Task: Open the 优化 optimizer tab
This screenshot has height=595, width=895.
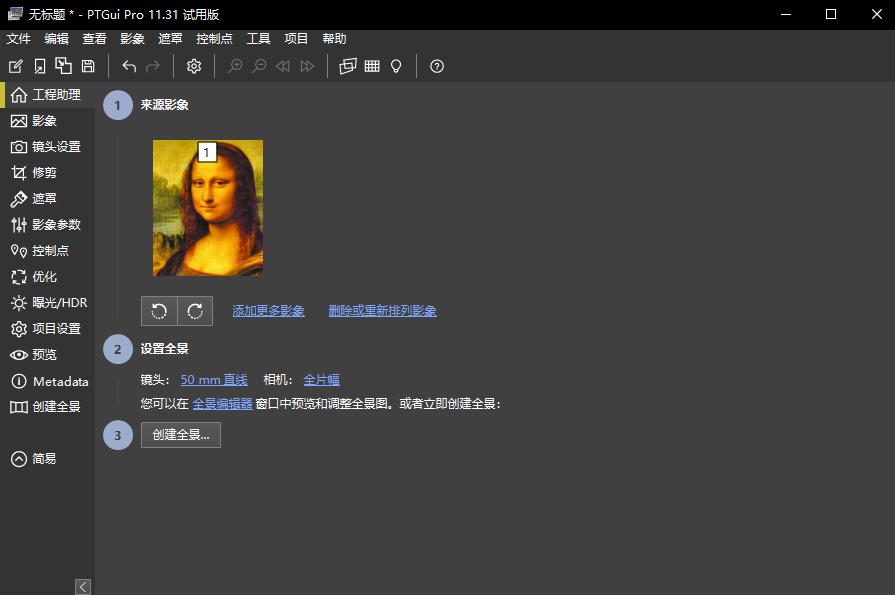Action: (x=47, y=277)
